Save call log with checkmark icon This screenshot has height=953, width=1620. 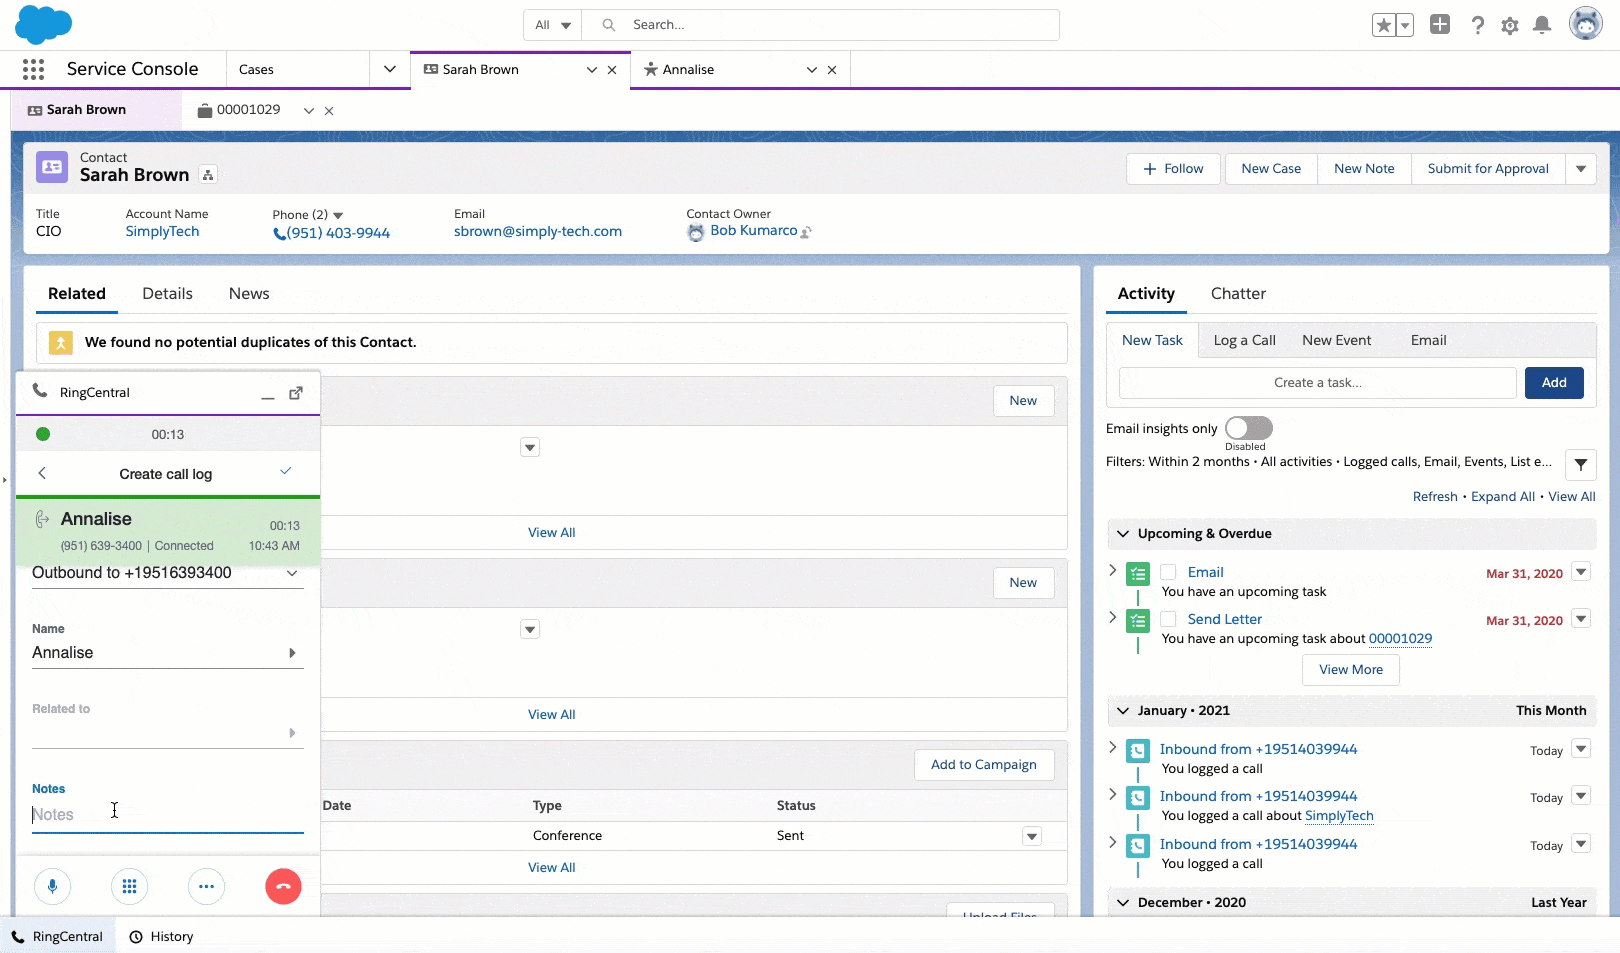pyautogui.click(x=286, y=471)
